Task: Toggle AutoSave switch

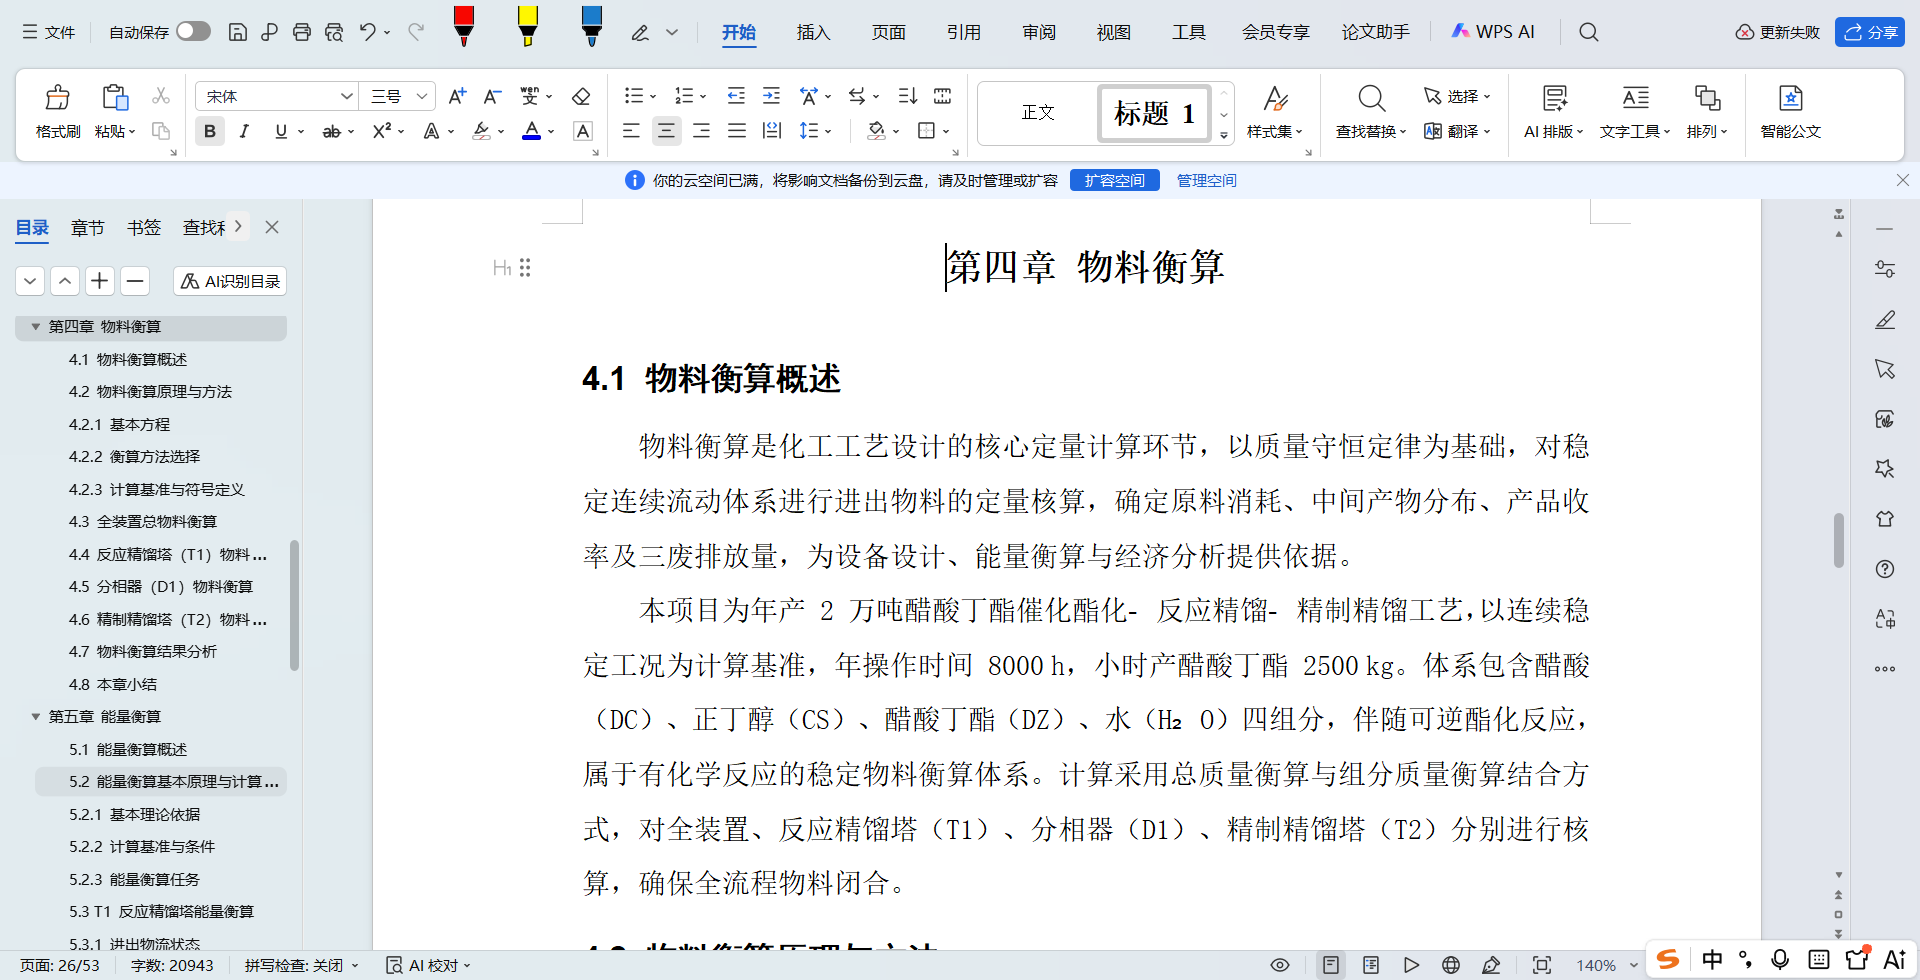Action: click(x=193, y=31)
